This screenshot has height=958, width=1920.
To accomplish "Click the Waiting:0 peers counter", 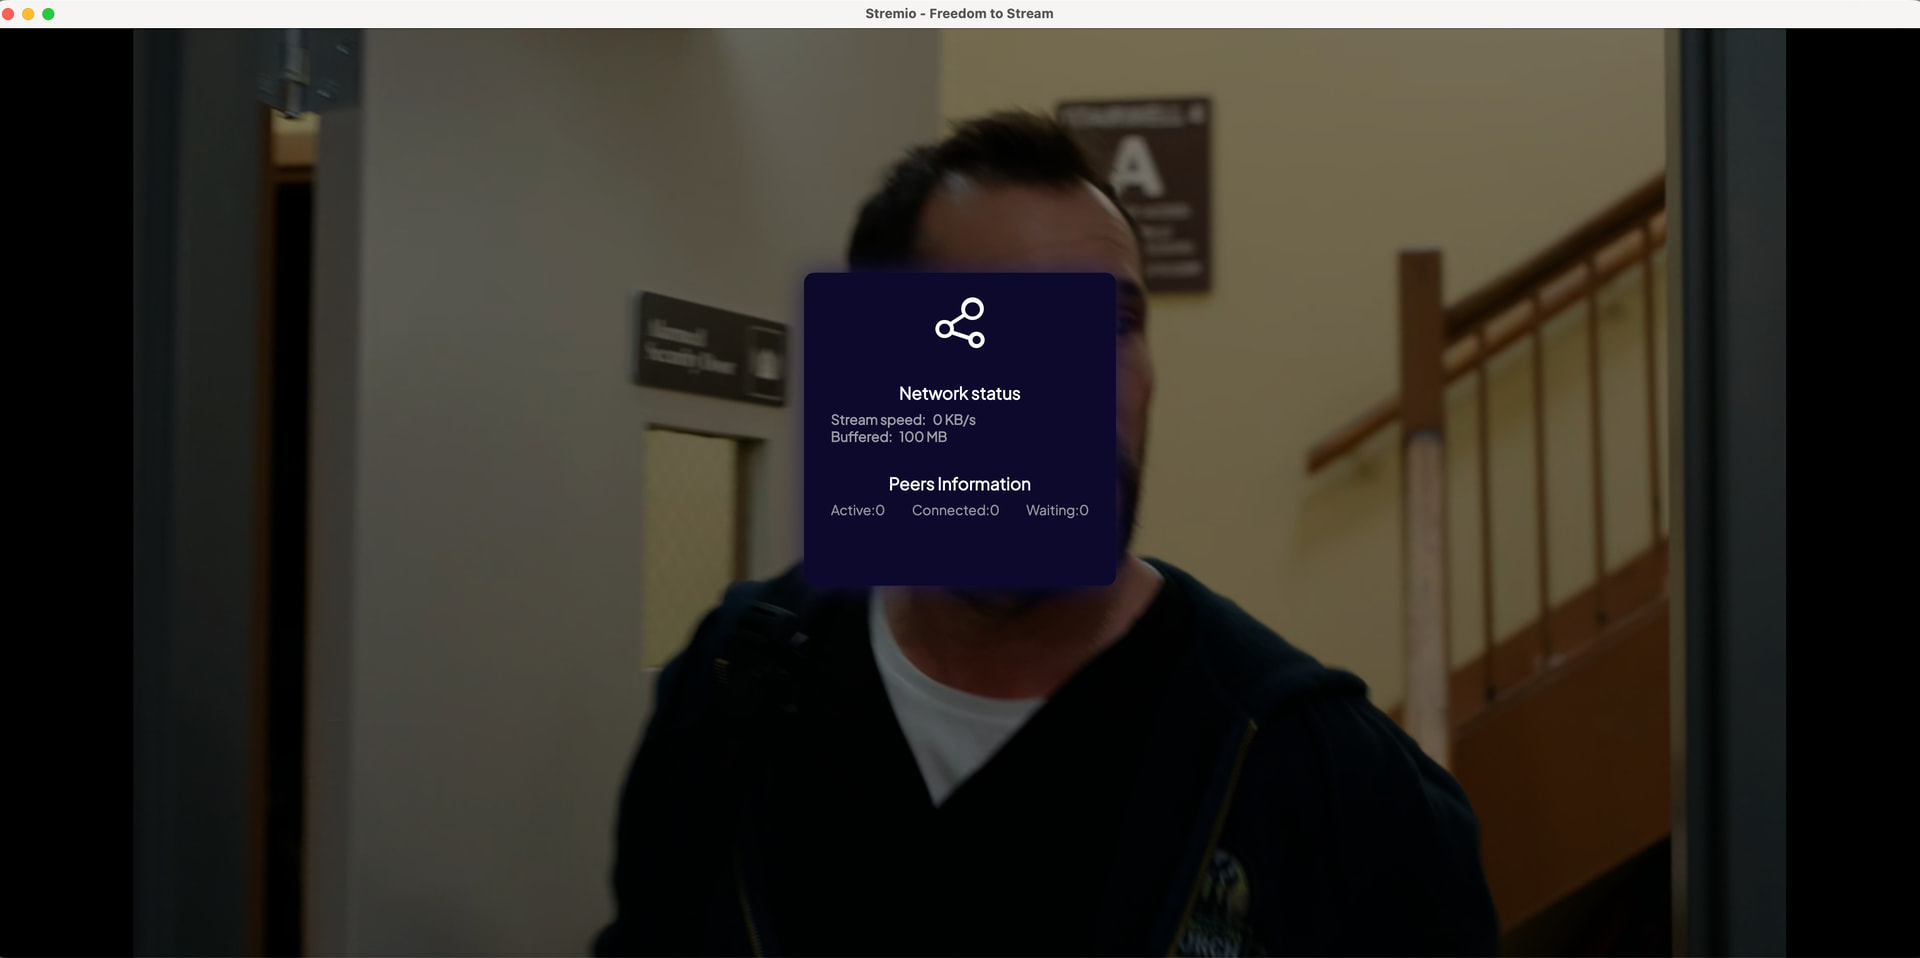I will [1057, 510].
